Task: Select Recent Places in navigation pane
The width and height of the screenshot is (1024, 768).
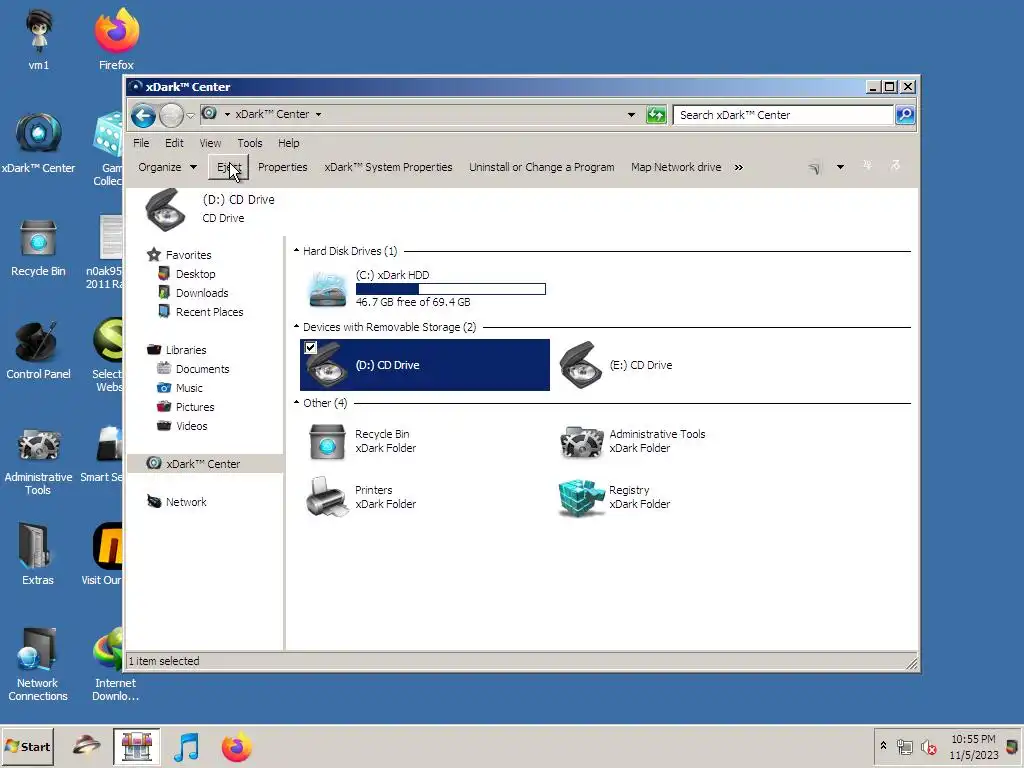Action: click(x=209, y=312)
